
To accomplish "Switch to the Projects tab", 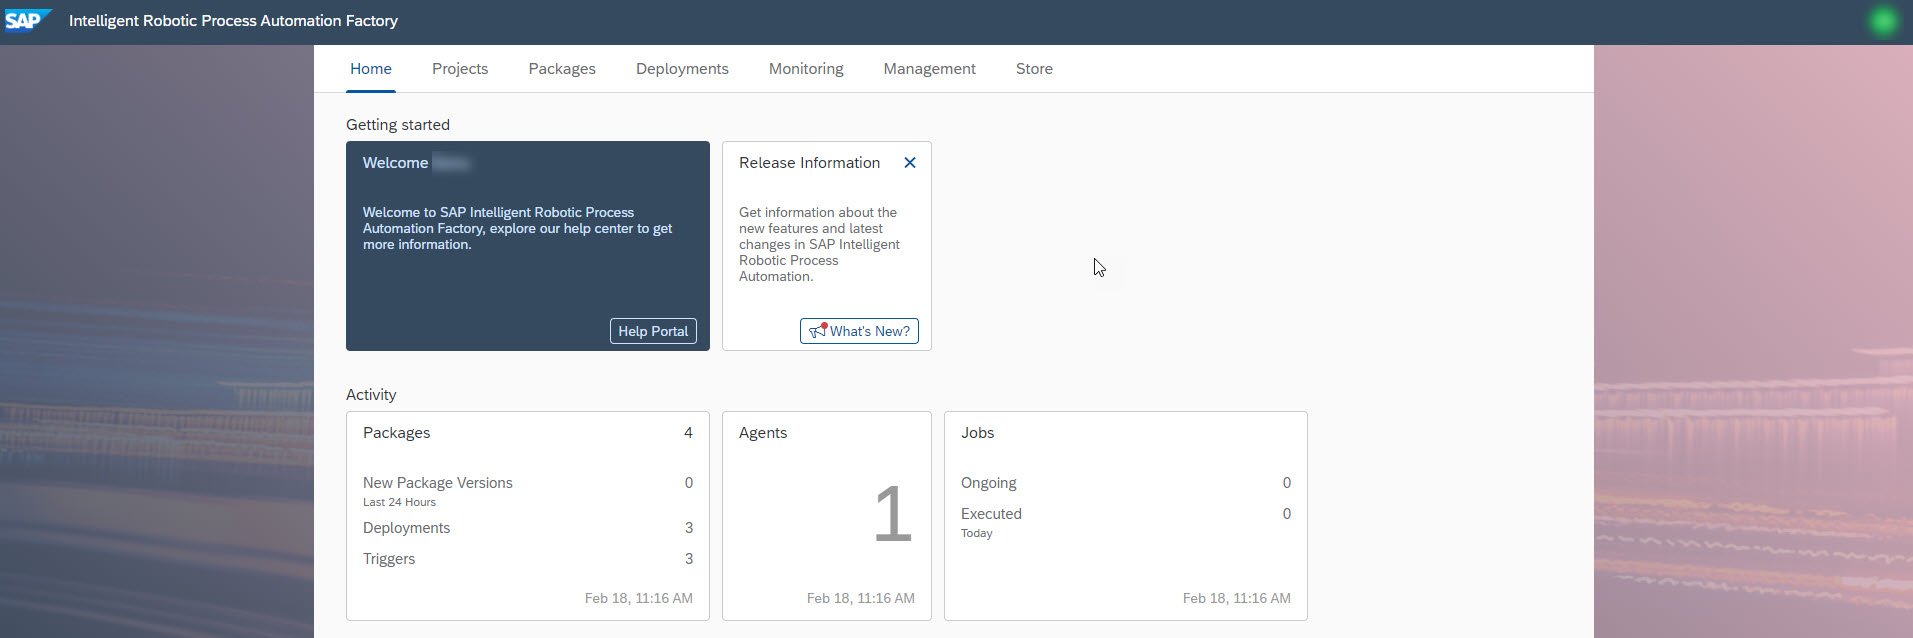I will [x=460, y=69].
